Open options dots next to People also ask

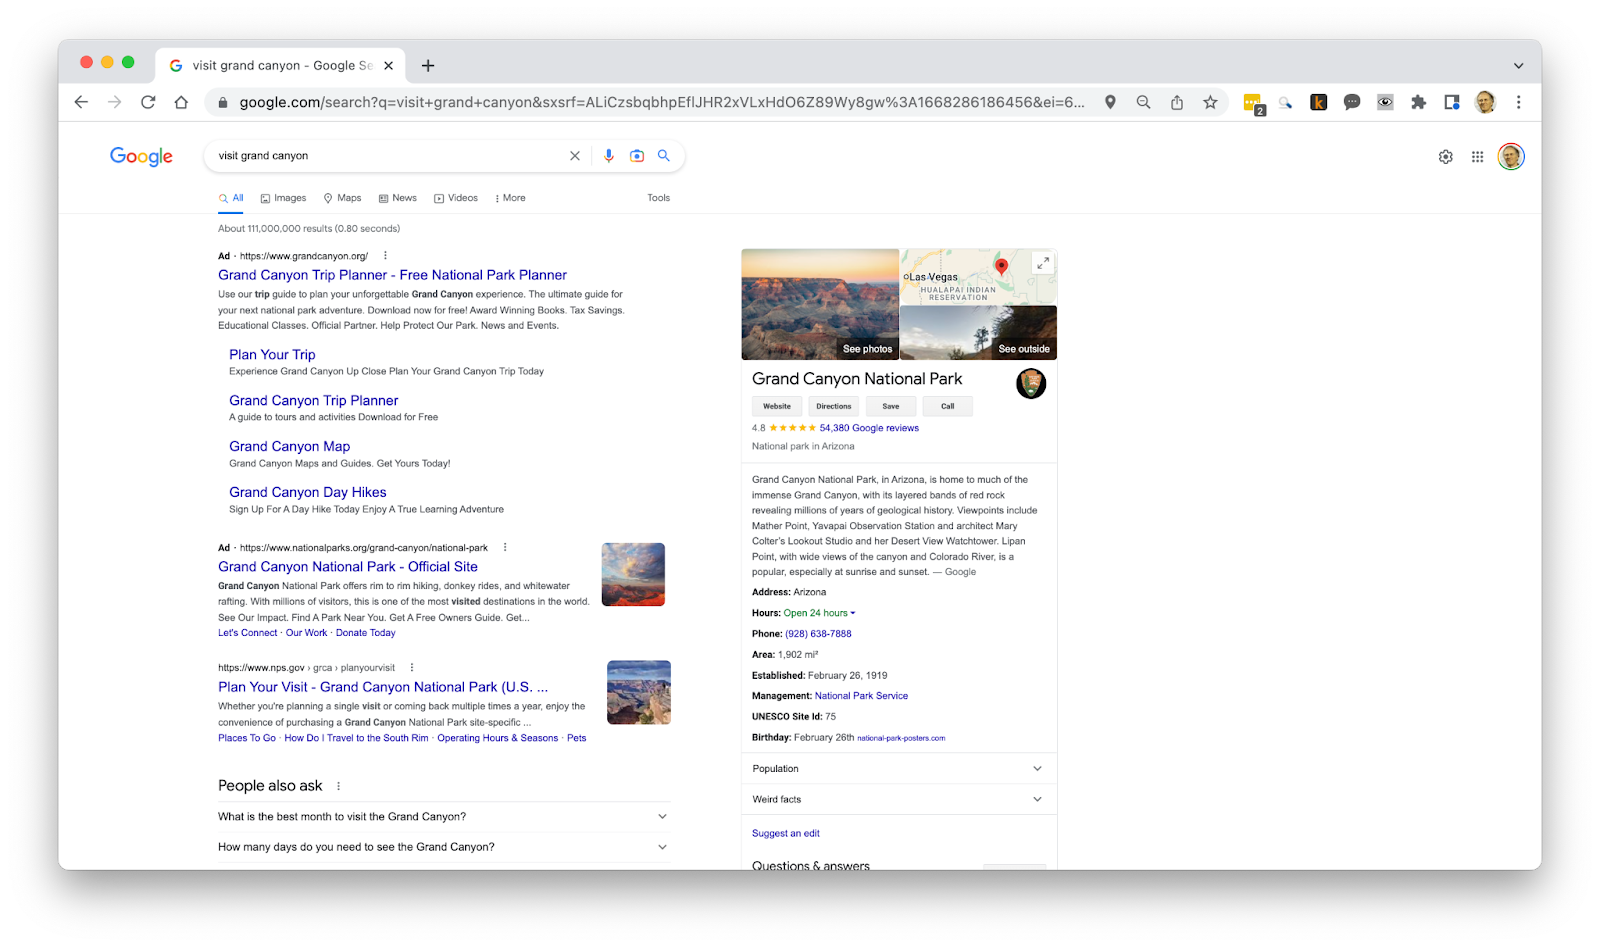coord(339,786)
